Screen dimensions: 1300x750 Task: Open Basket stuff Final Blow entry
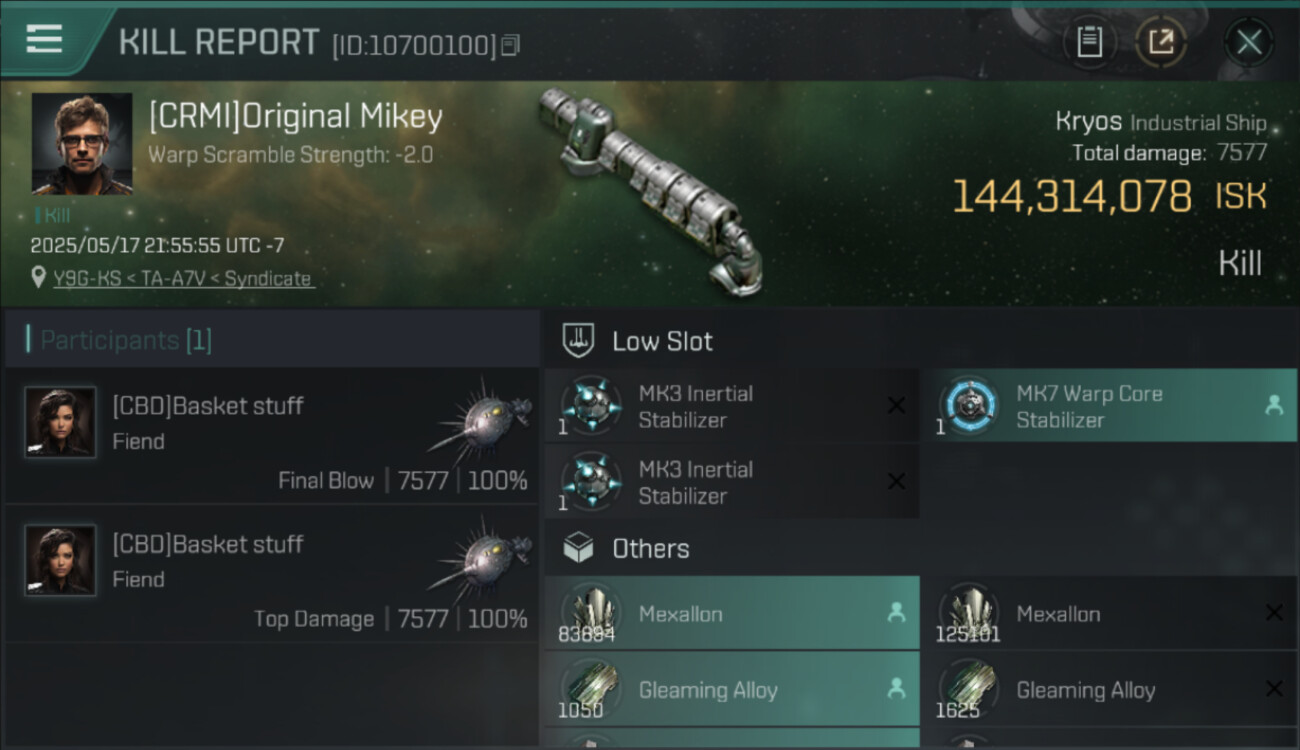tap(272, 435)
